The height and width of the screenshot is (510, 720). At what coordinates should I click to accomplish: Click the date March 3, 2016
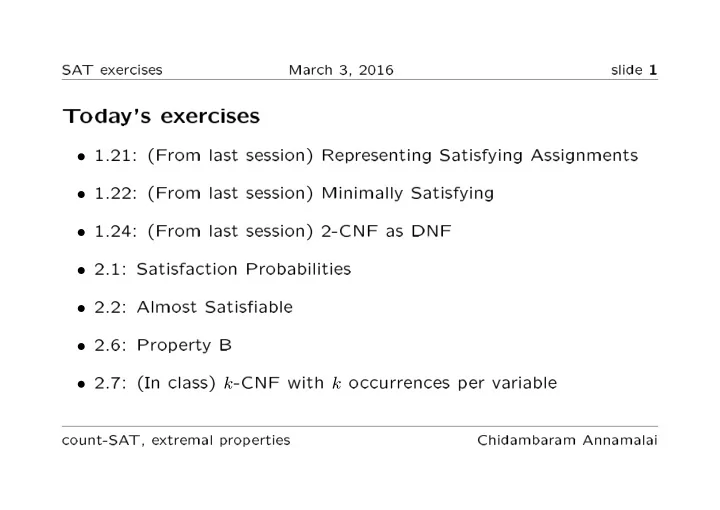click(341, 70)
